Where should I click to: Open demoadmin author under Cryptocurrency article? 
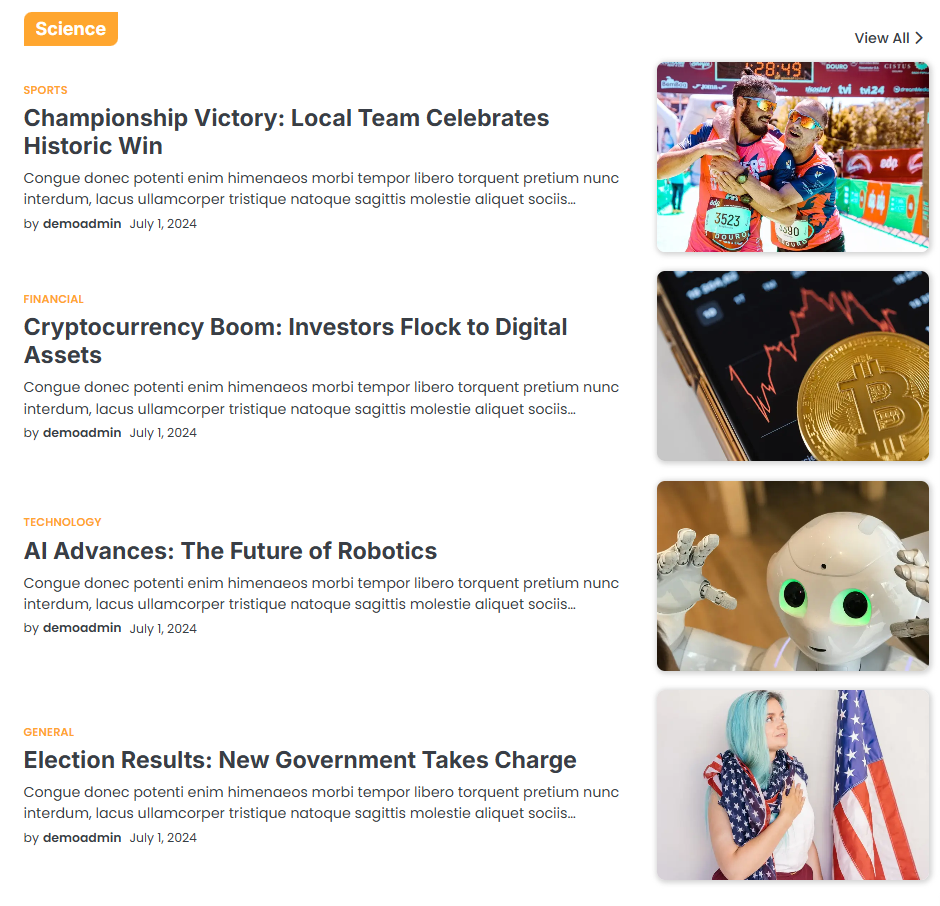point(82,433)
